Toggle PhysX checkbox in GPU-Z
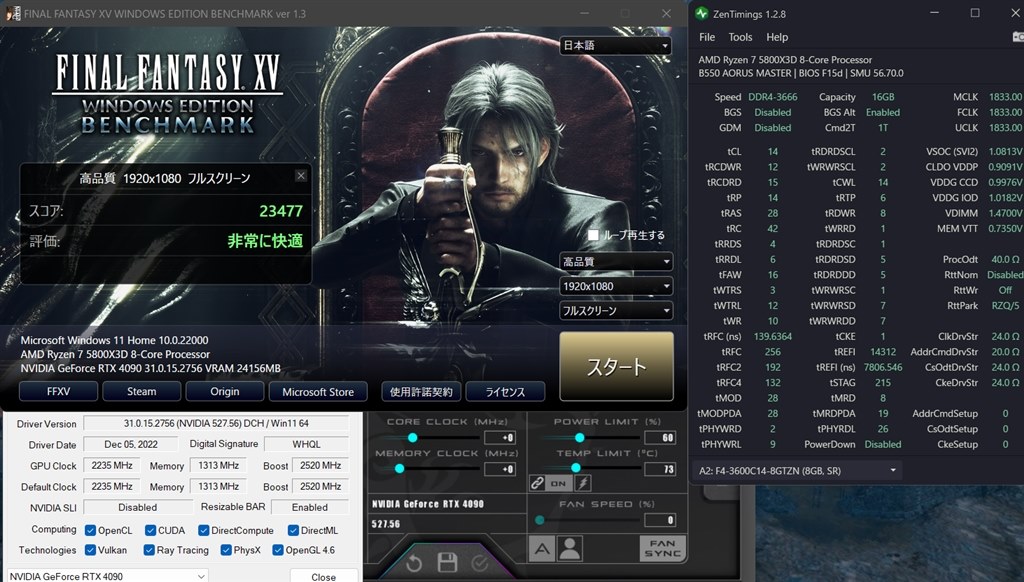1024x582 pixels. (x=226, y=550)
